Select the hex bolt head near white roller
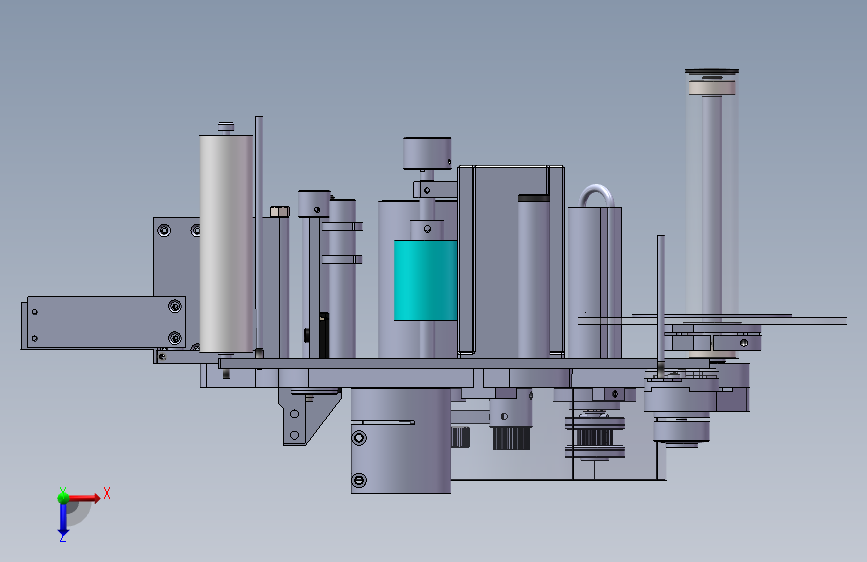The width and height of the screenshot is (867, 562). (280, 211)
